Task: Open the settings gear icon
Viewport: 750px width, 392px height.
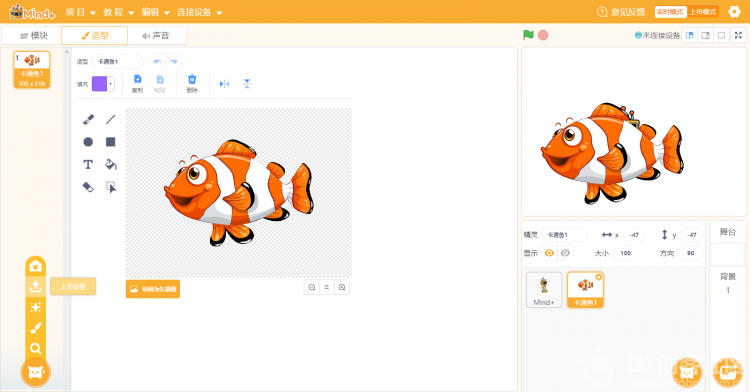Action: pyautogui.click(x=734, y=11)
